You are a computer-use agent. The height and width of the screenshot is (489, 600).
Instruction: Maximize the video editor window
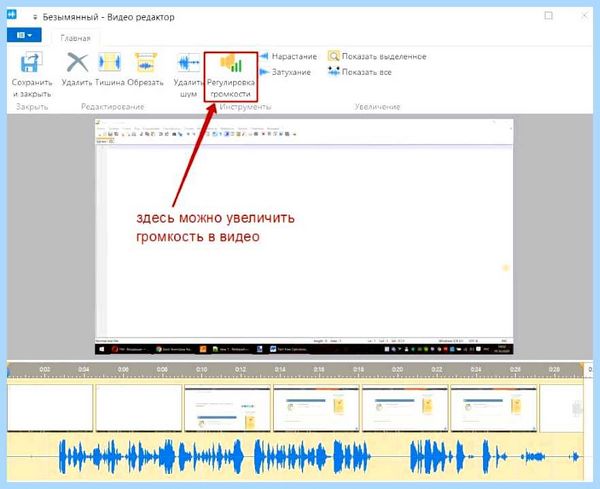[548, 16]
